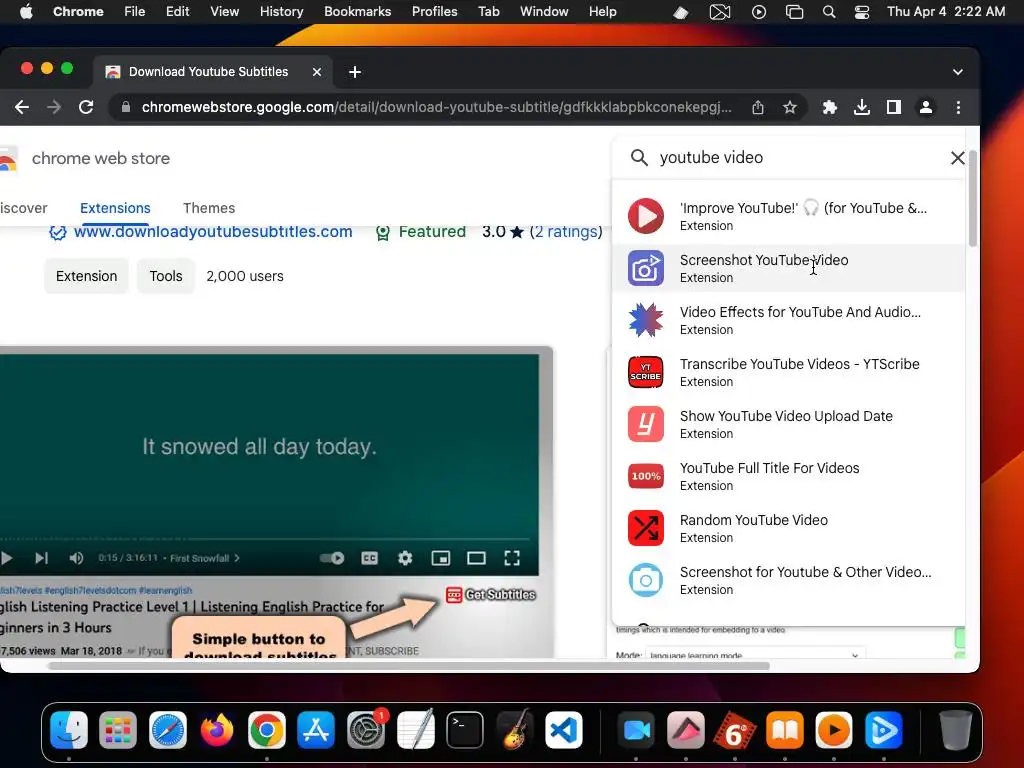
Task: Click the vertical scrollbar thumb
Action: click(x=972, y=199)
